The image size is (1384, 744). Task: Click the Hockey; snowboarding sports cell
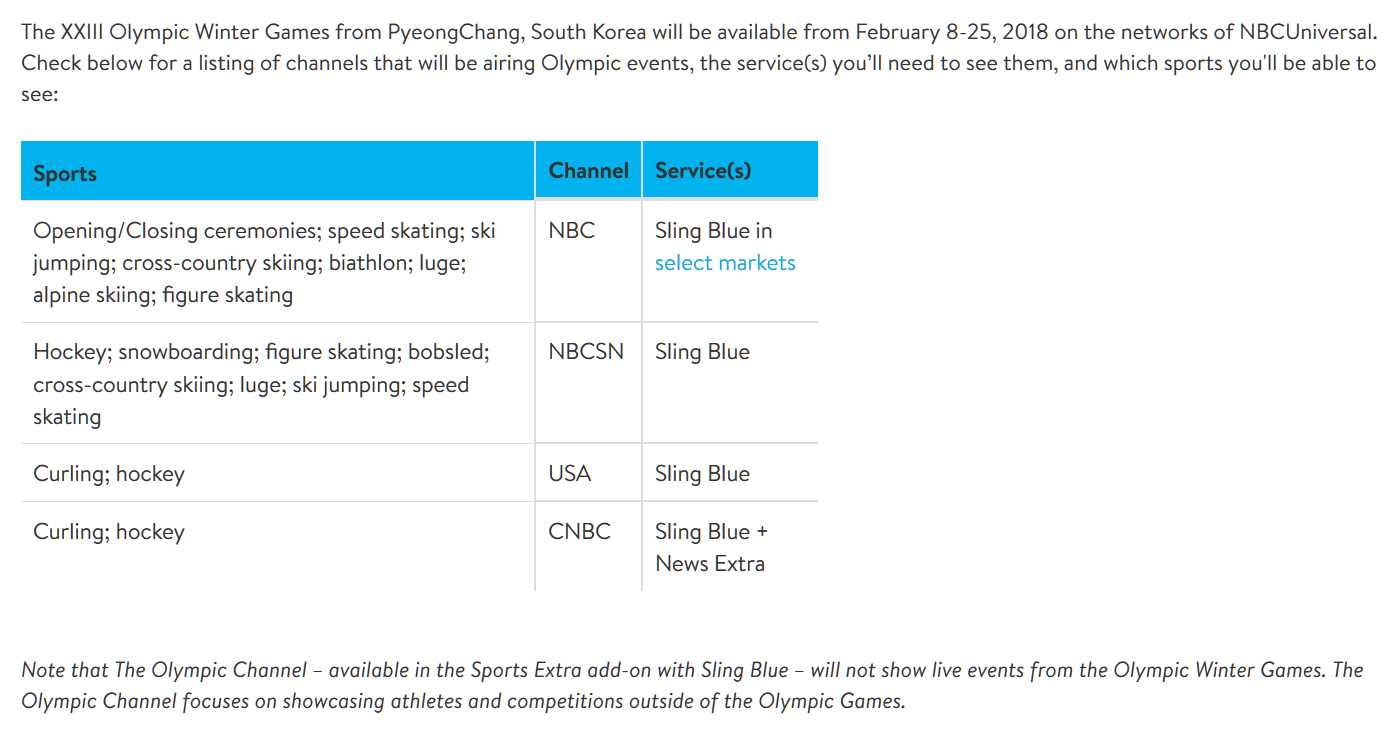(x=277, y=383)
